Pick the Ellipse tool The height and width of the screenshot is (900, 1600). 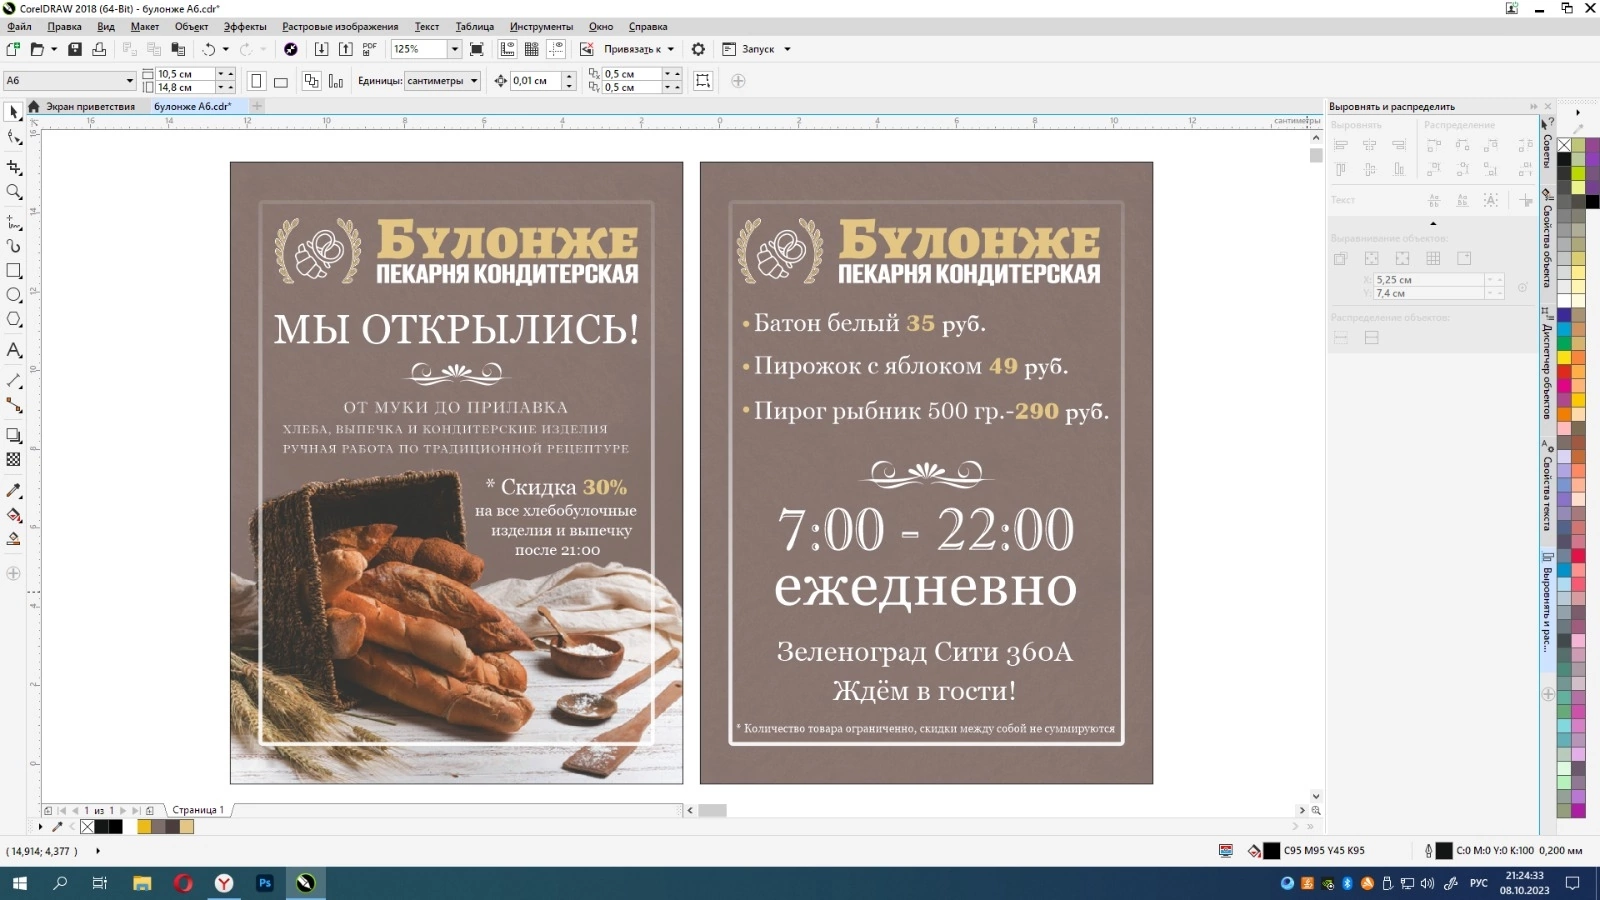click(x=14, y=295)
